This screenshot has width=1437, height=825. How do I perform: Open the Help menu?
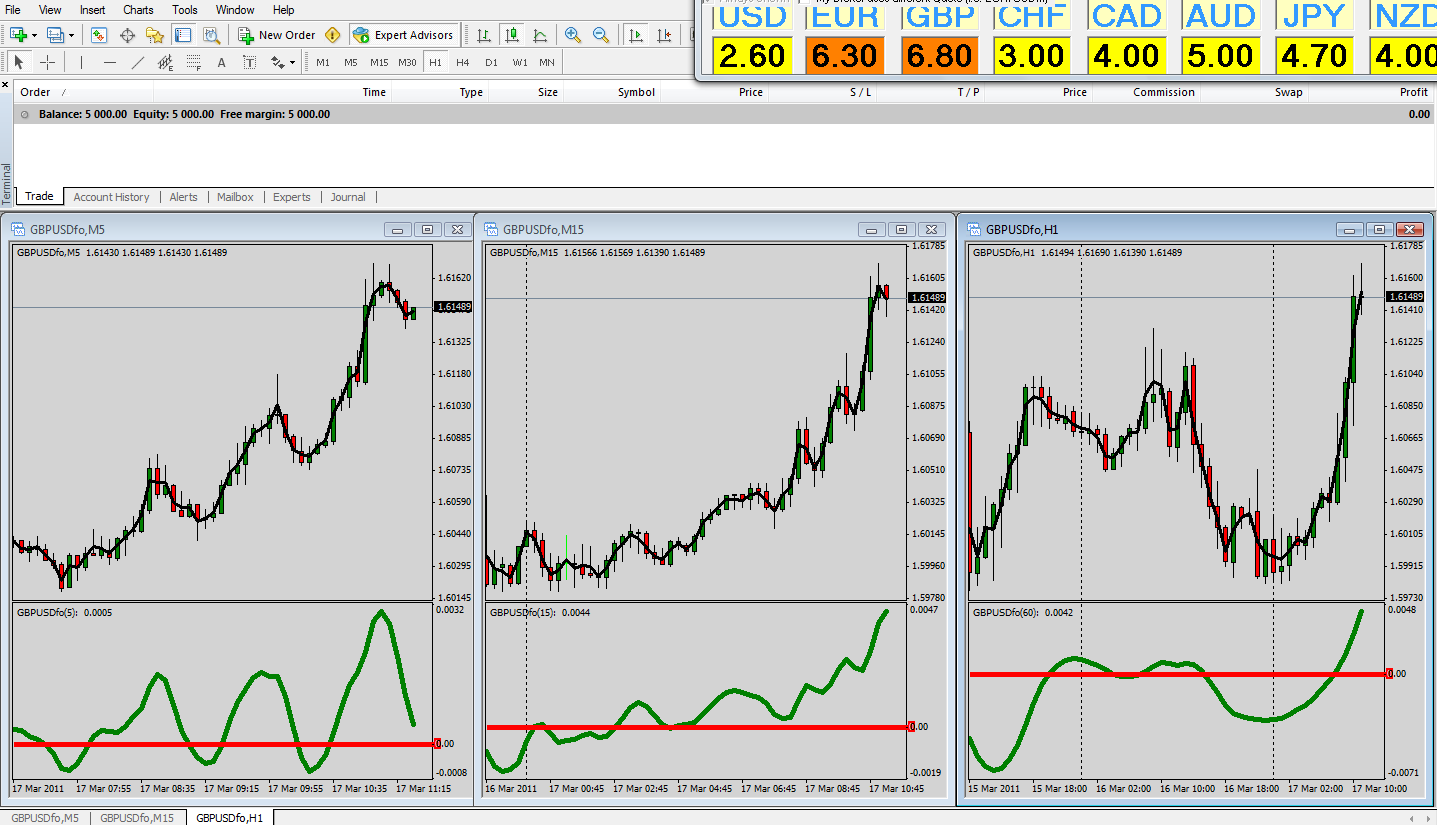click(x=283, y=10)
